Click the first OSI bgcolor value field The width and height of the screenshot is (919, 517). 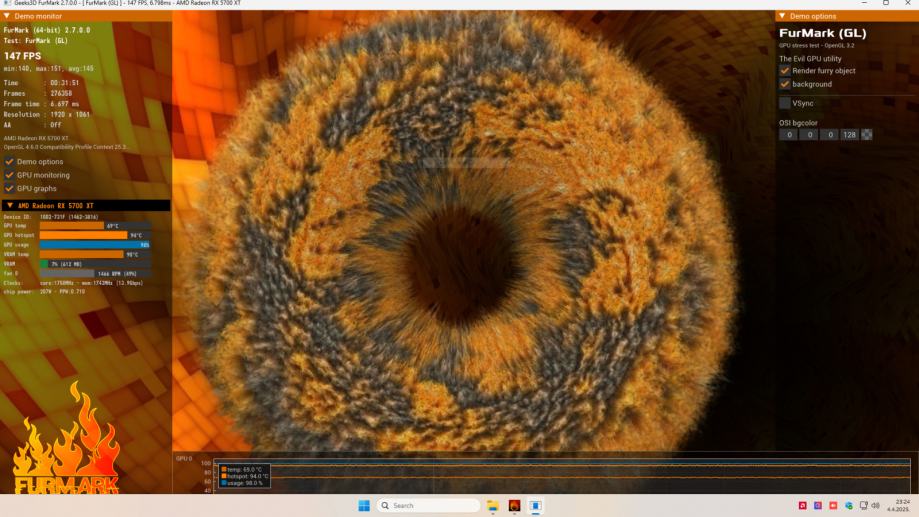click(789, 135)
